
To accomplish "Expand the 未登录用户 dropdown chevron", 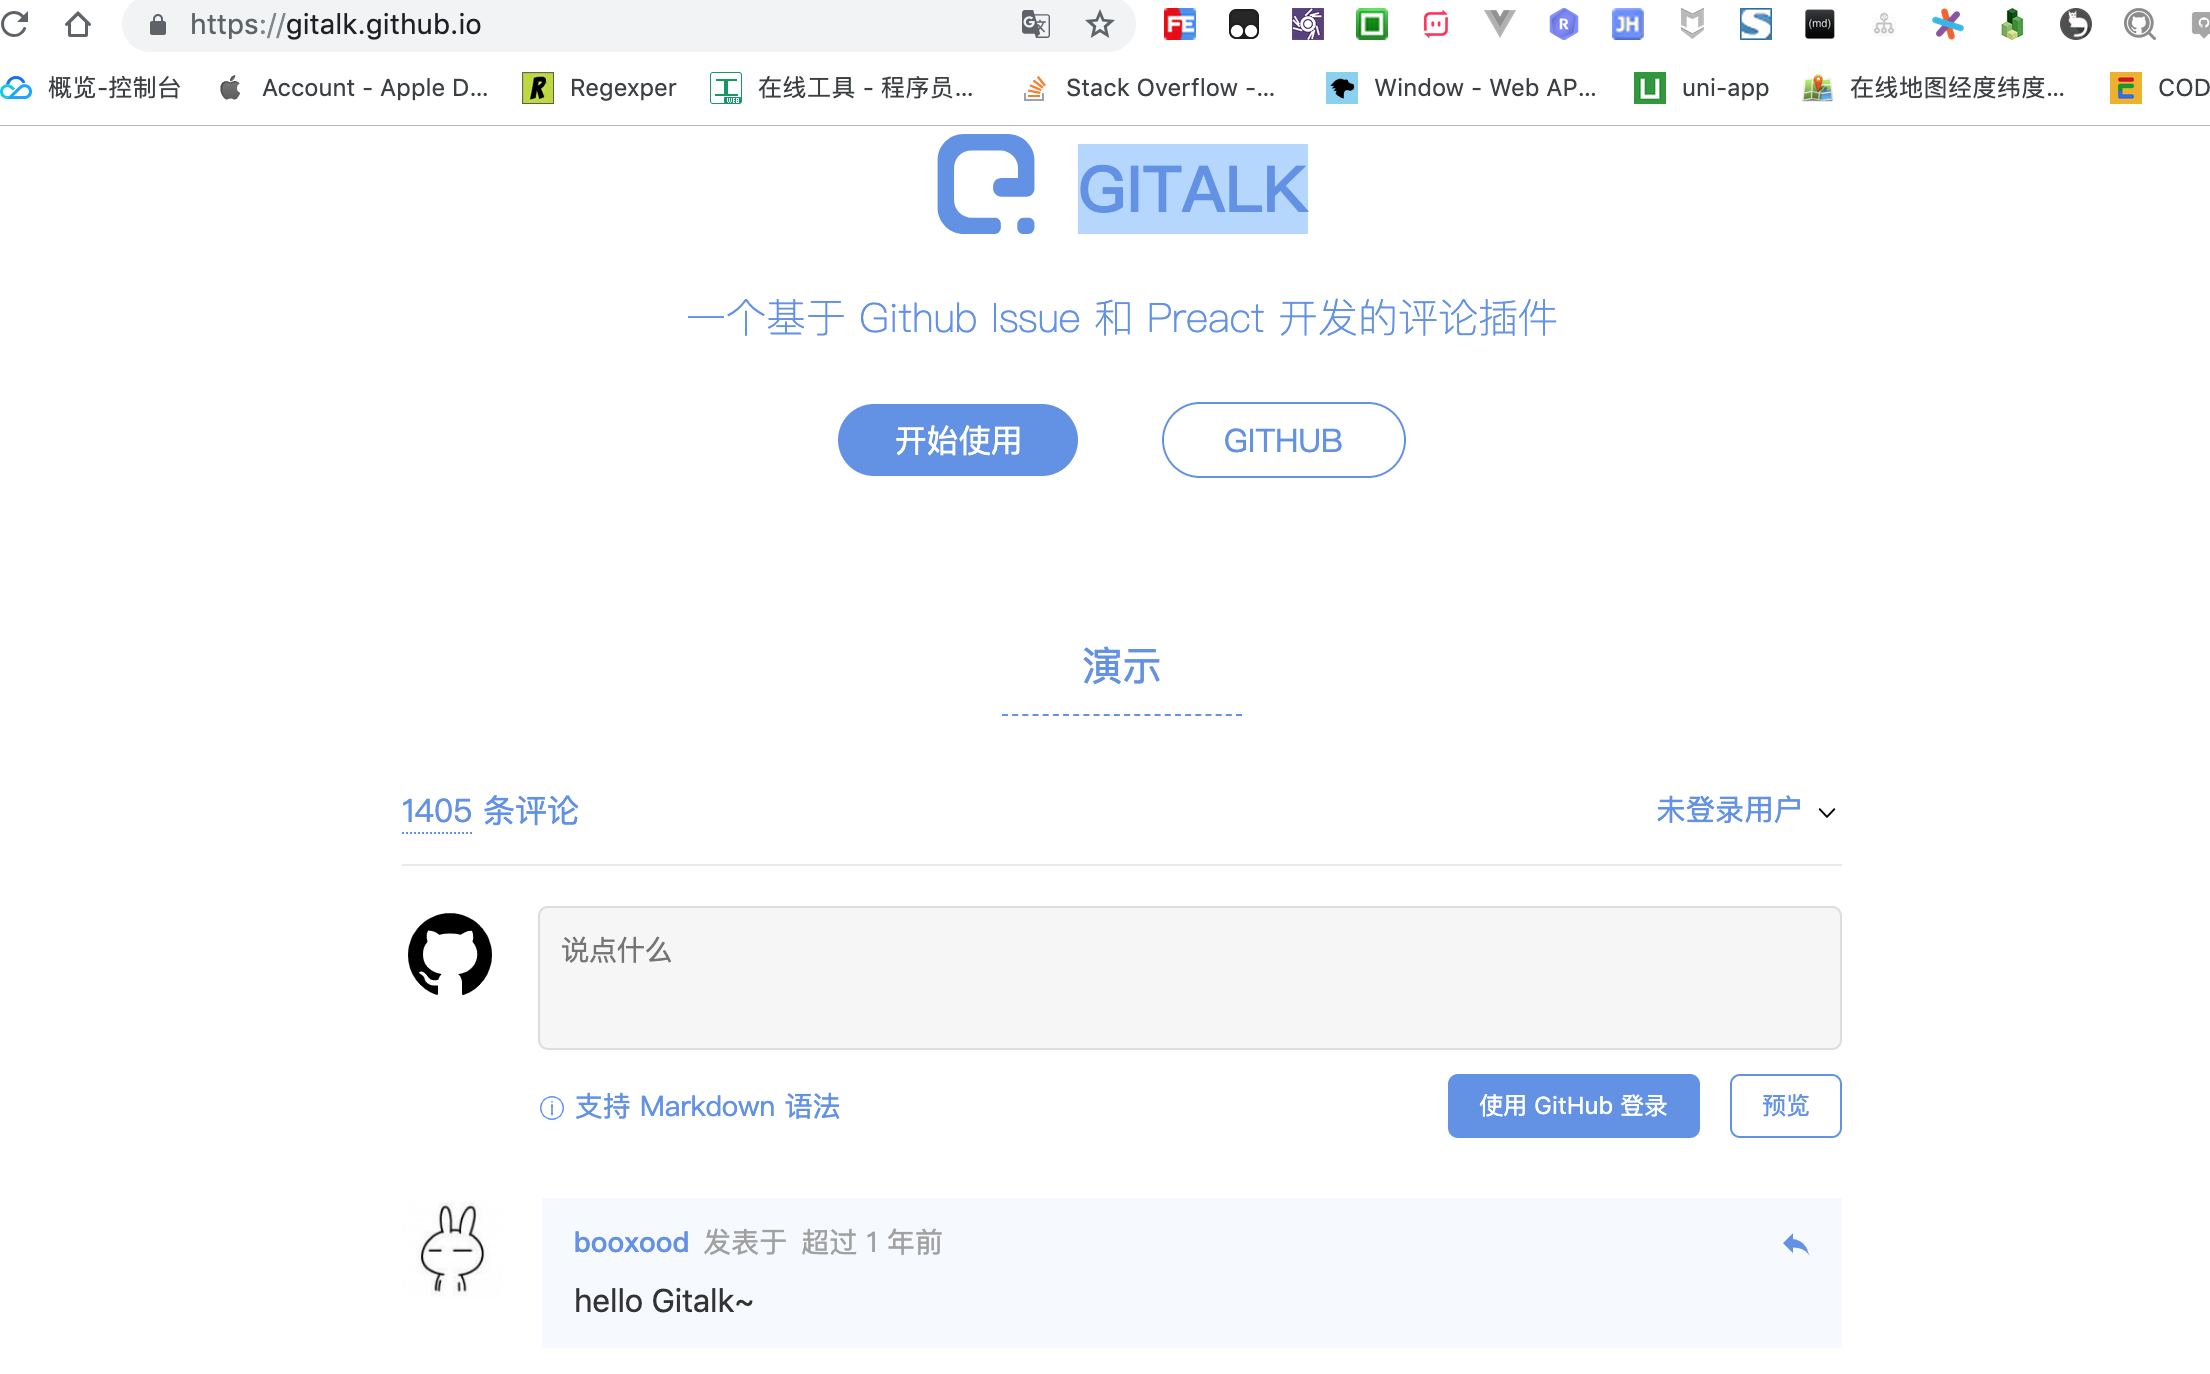I will click(1827, 813).
